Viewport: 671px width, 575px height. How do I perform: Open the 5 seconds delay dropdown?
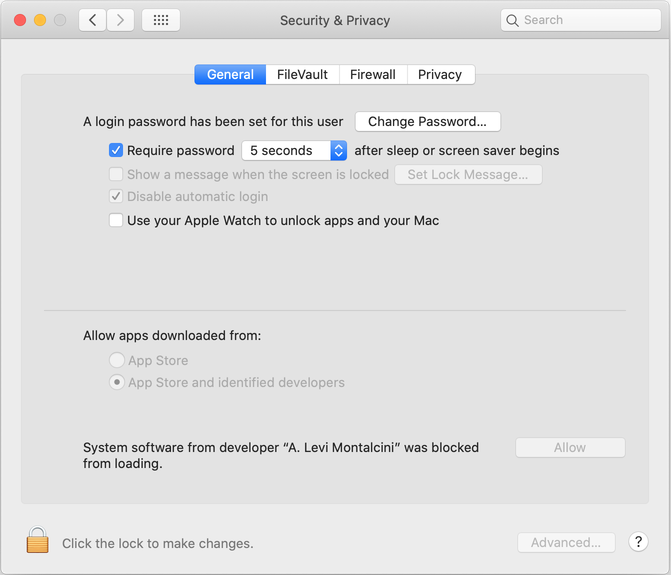[294, 151]
